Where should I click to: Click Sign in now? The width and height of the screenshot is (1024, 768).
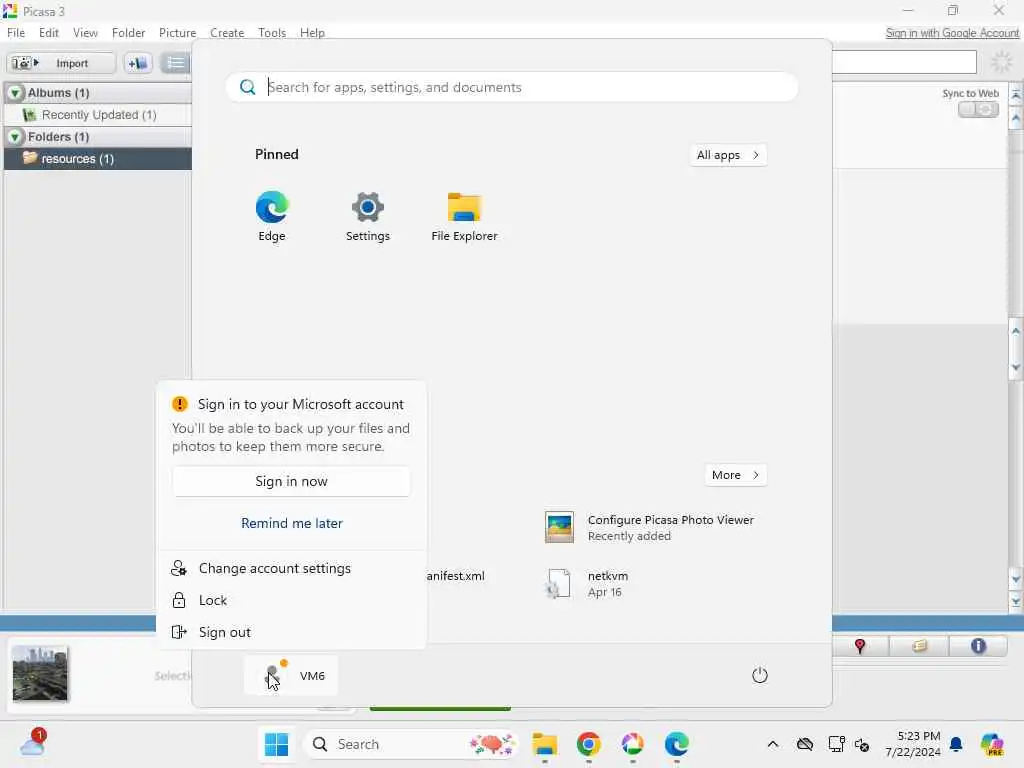pyautogui.click(x=291, y=481)
